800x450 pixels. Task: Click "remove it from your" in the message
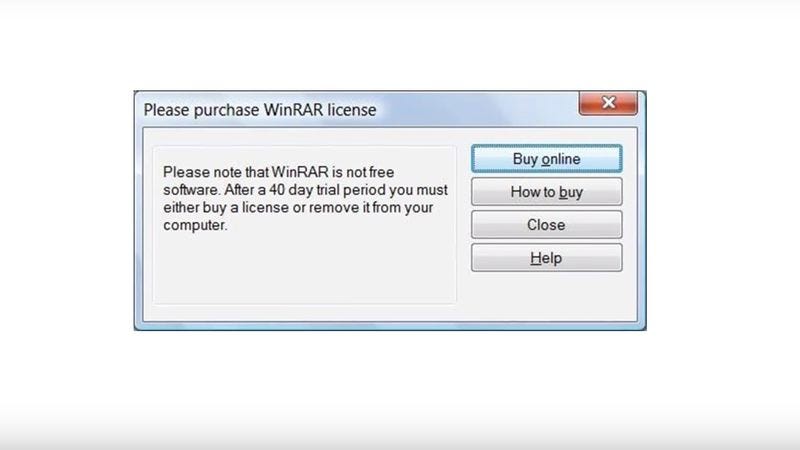[x=371, y=208]
